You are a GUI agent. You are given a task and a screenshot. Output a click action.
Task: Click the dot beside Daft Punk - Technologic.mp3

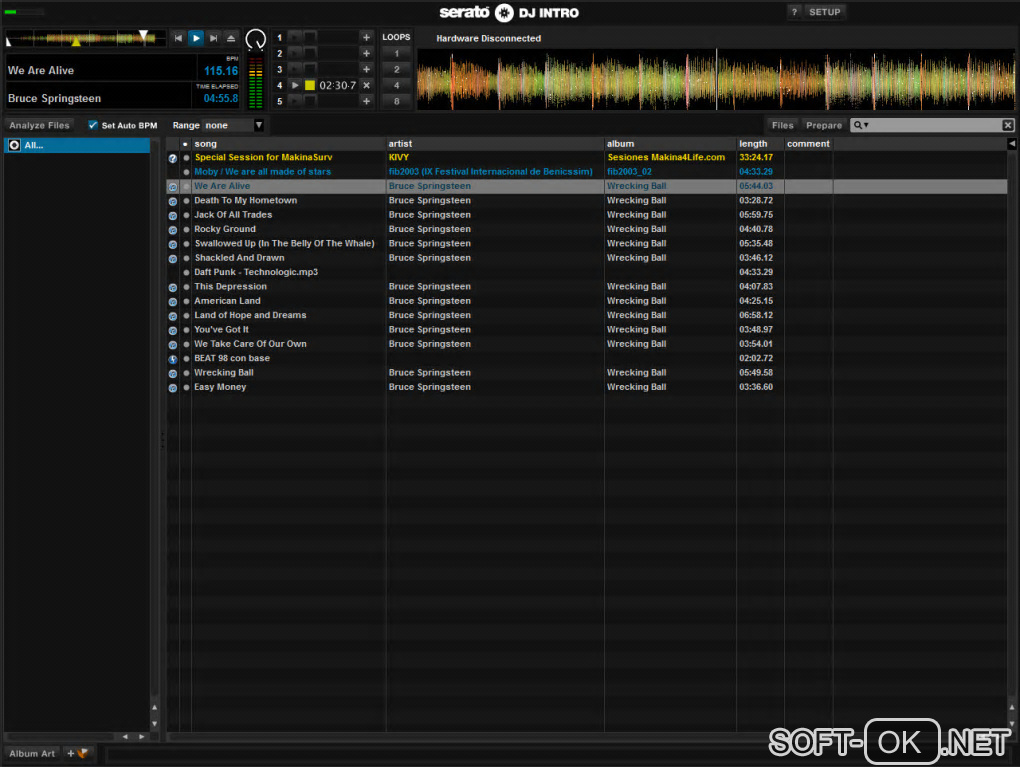pyautogui.click(x=186, y=273)
